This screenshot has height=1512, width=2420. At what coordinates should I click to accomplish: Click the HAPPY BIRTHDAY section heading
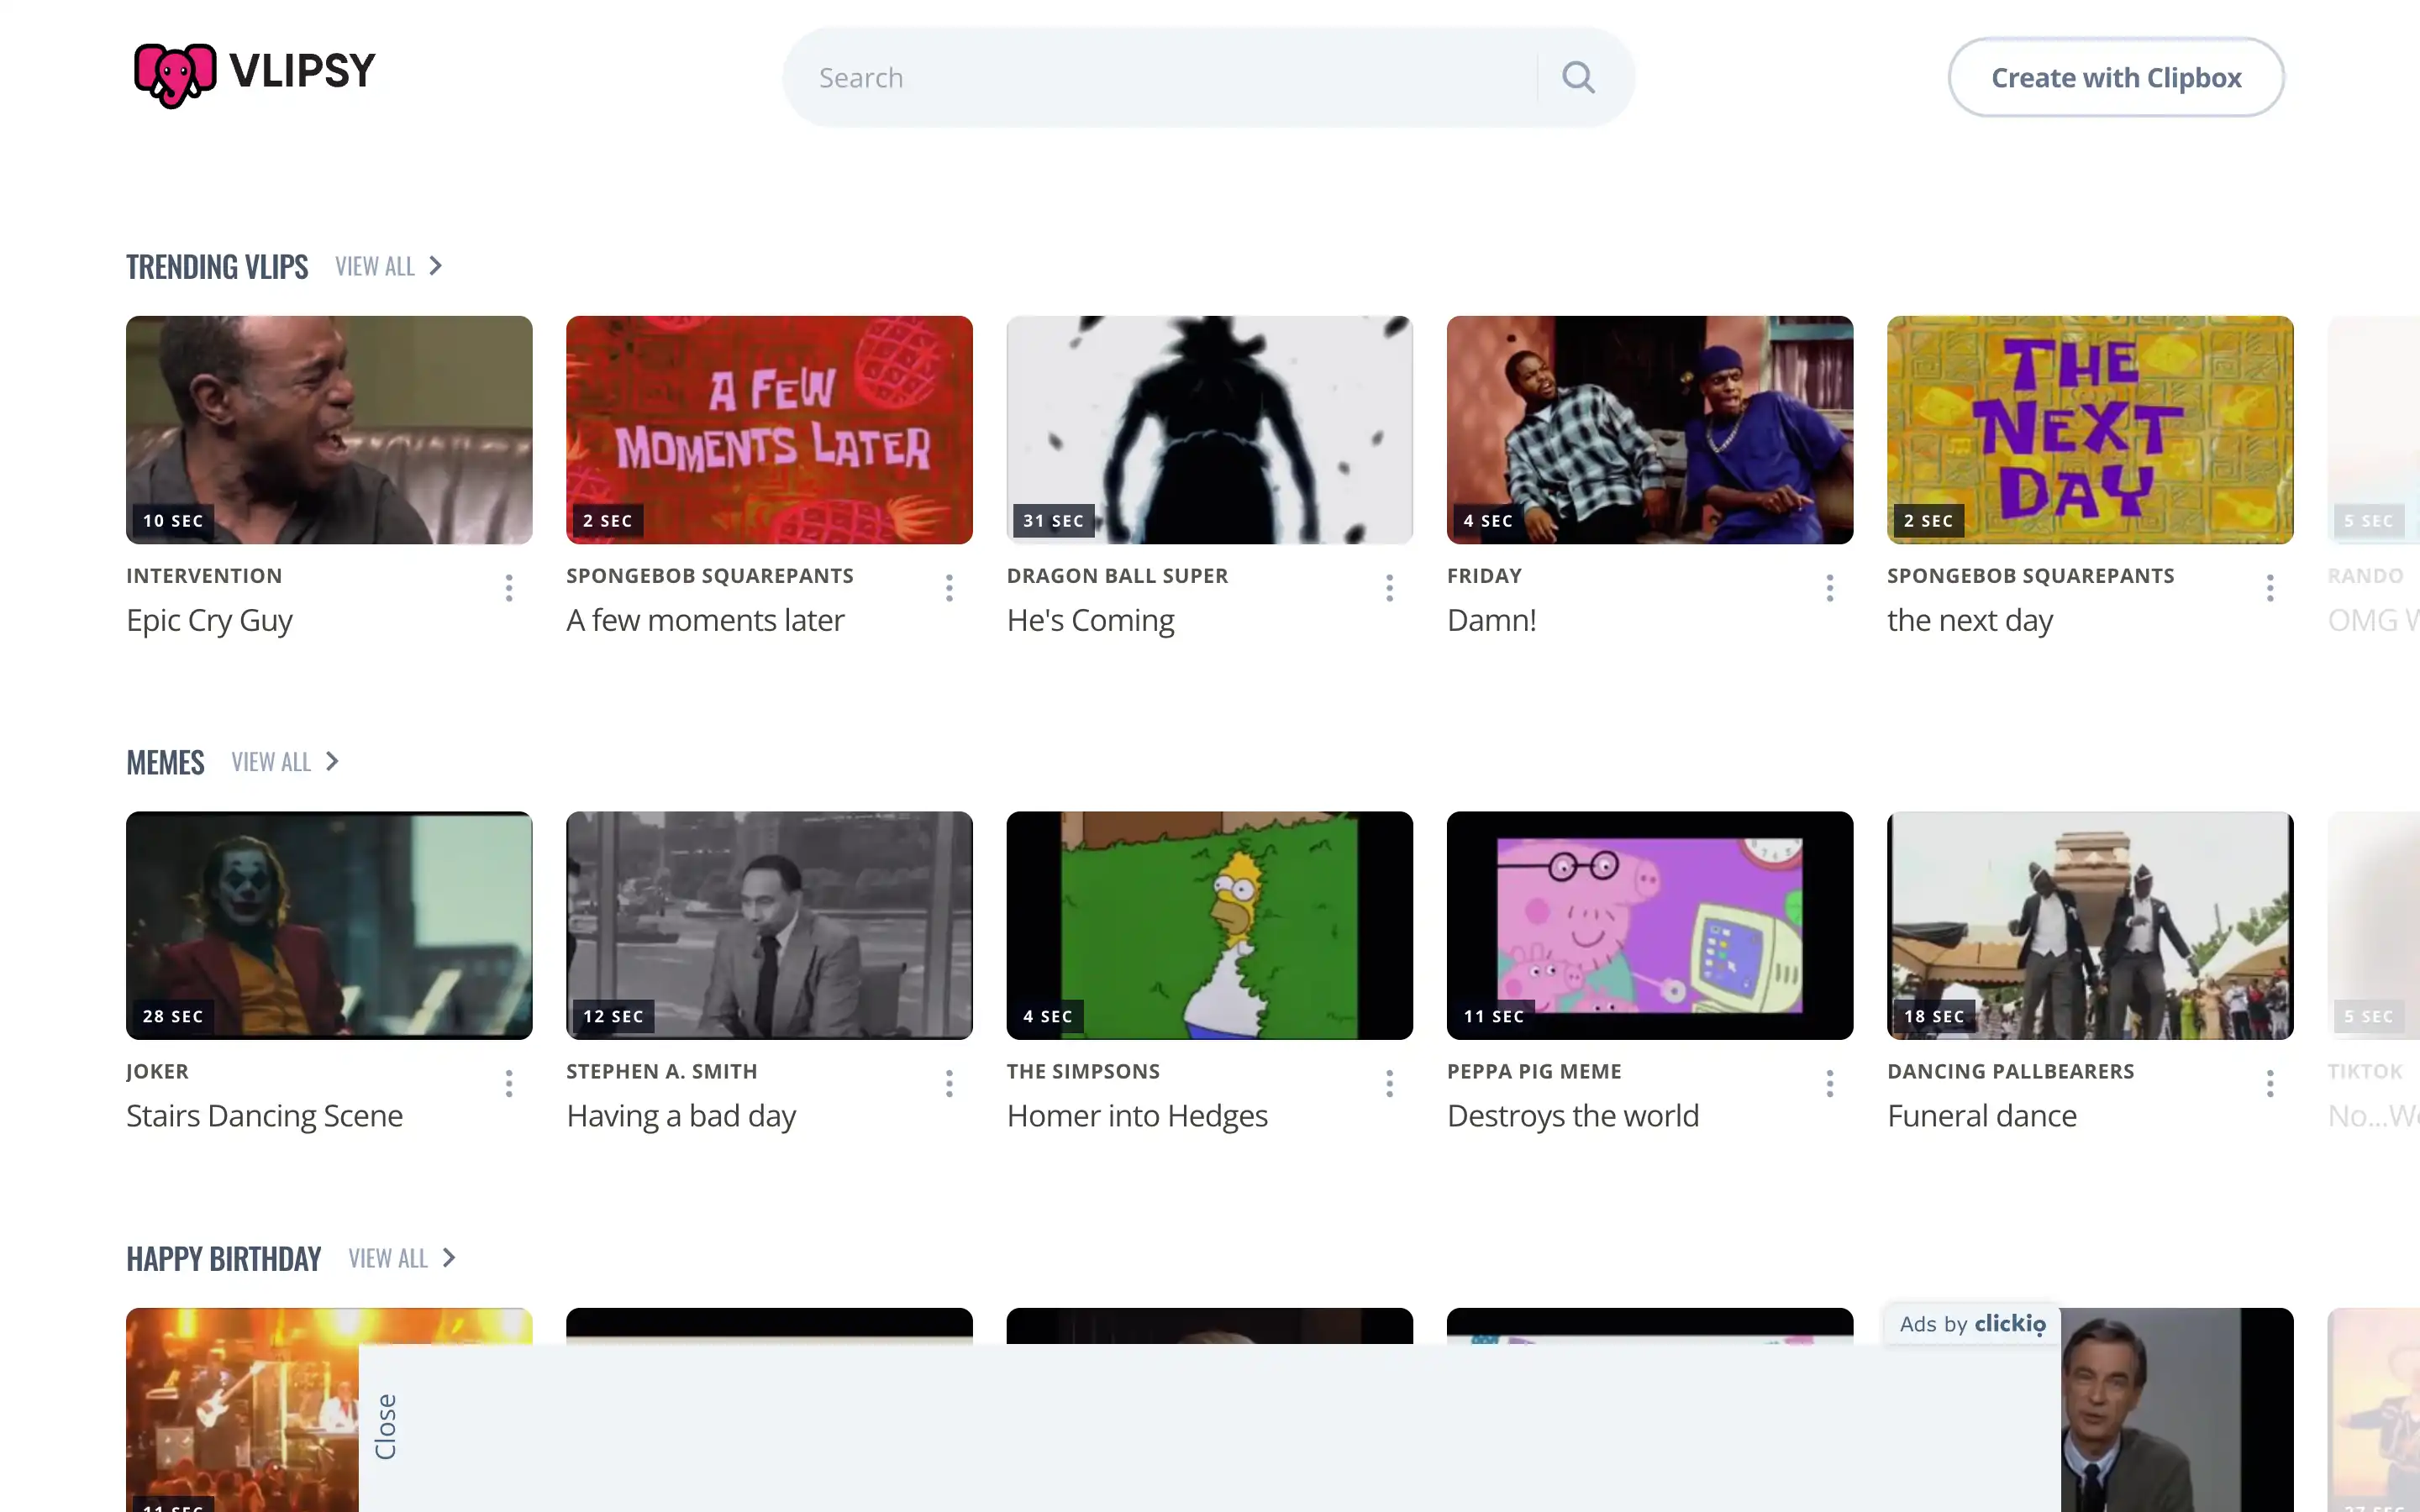tap(223, 1257)
